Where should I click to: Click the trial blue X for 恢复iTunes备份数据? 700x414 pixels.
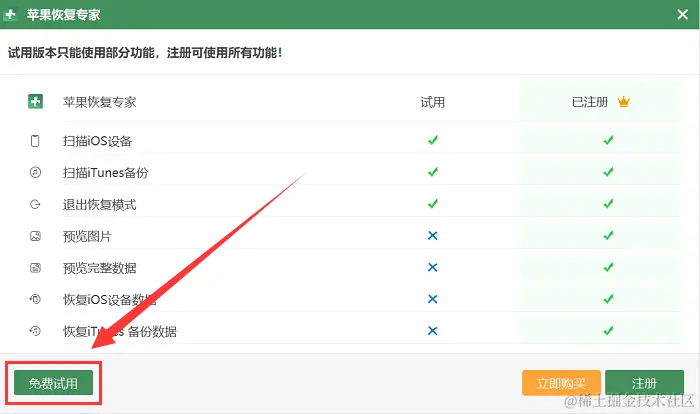click(432, 330)
